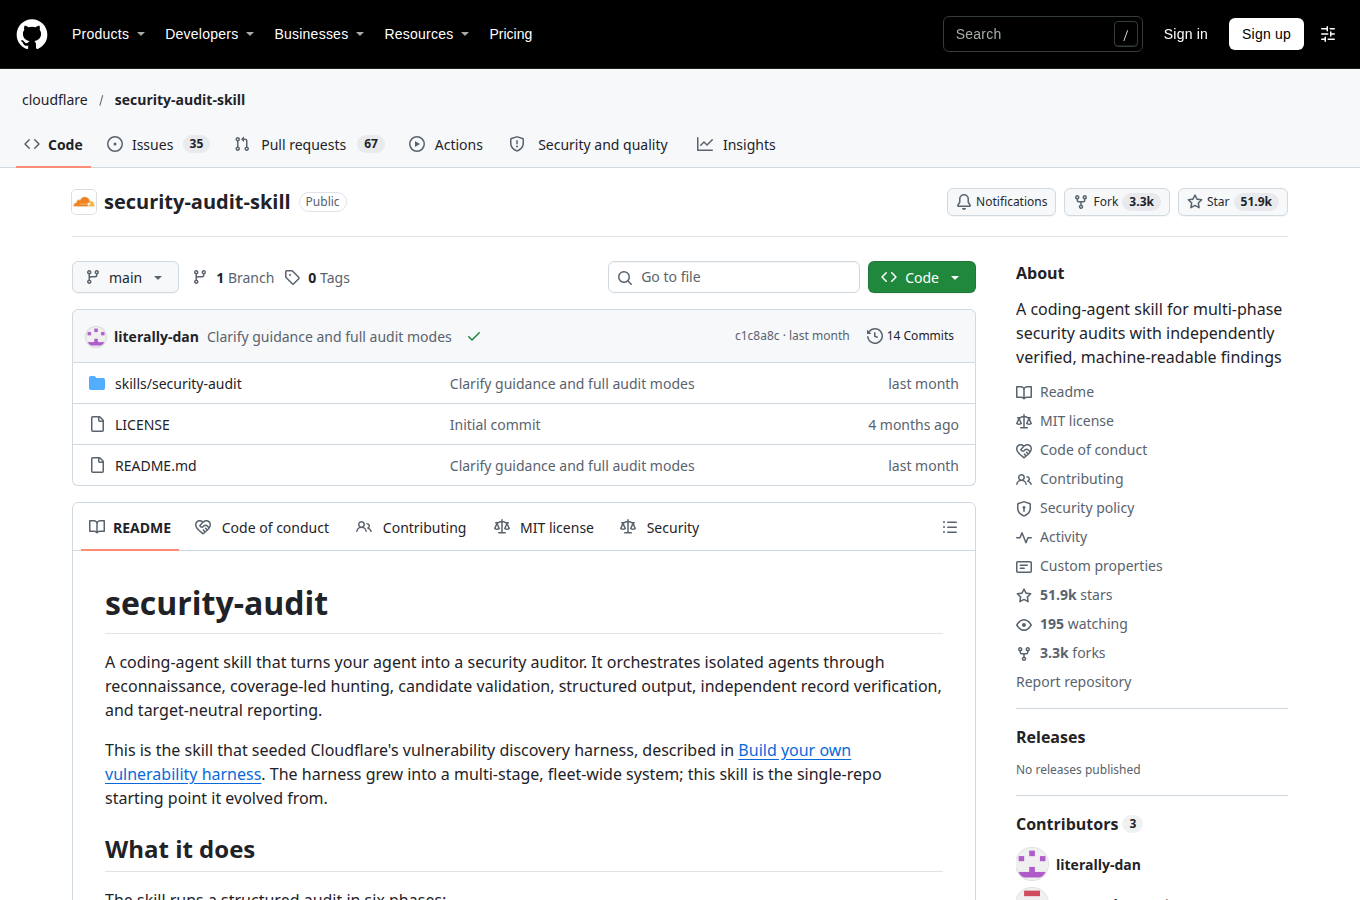Click the LICENSE file icon
The height and width of the screenshot is (900, 1360).
click(x=97, y=425)
